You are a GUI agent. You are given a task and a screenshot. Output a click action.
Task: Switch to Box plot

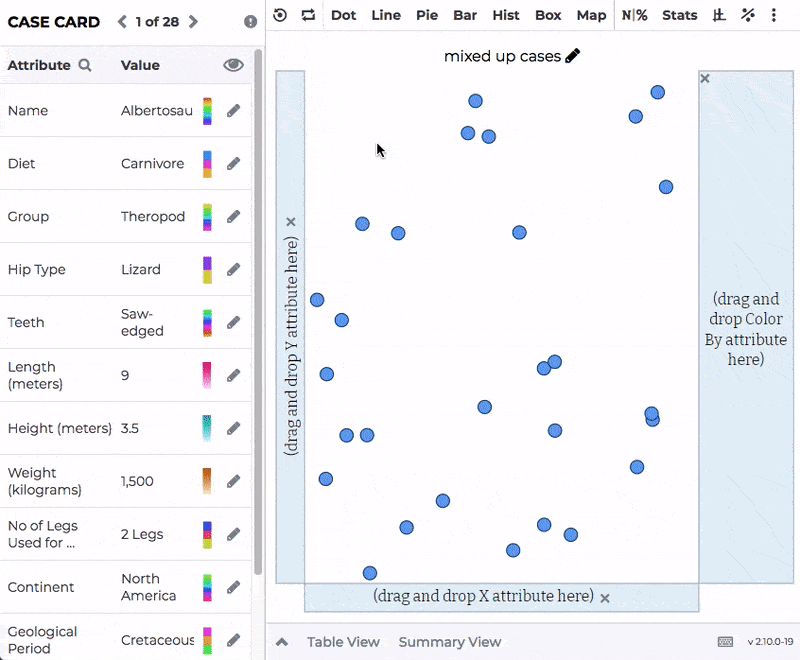pos(548,15)
